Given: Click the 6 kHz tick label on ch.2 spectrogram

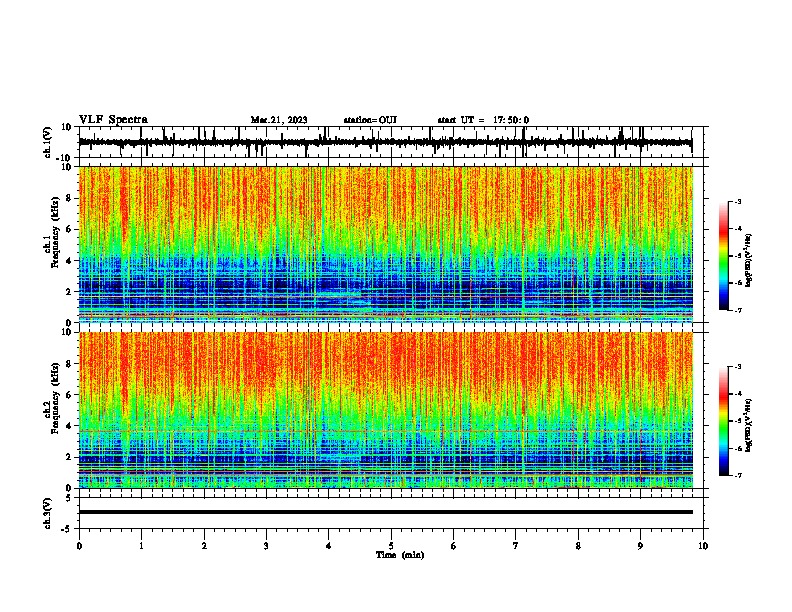Looking at the screenshot, I should (x=69, y=395).
